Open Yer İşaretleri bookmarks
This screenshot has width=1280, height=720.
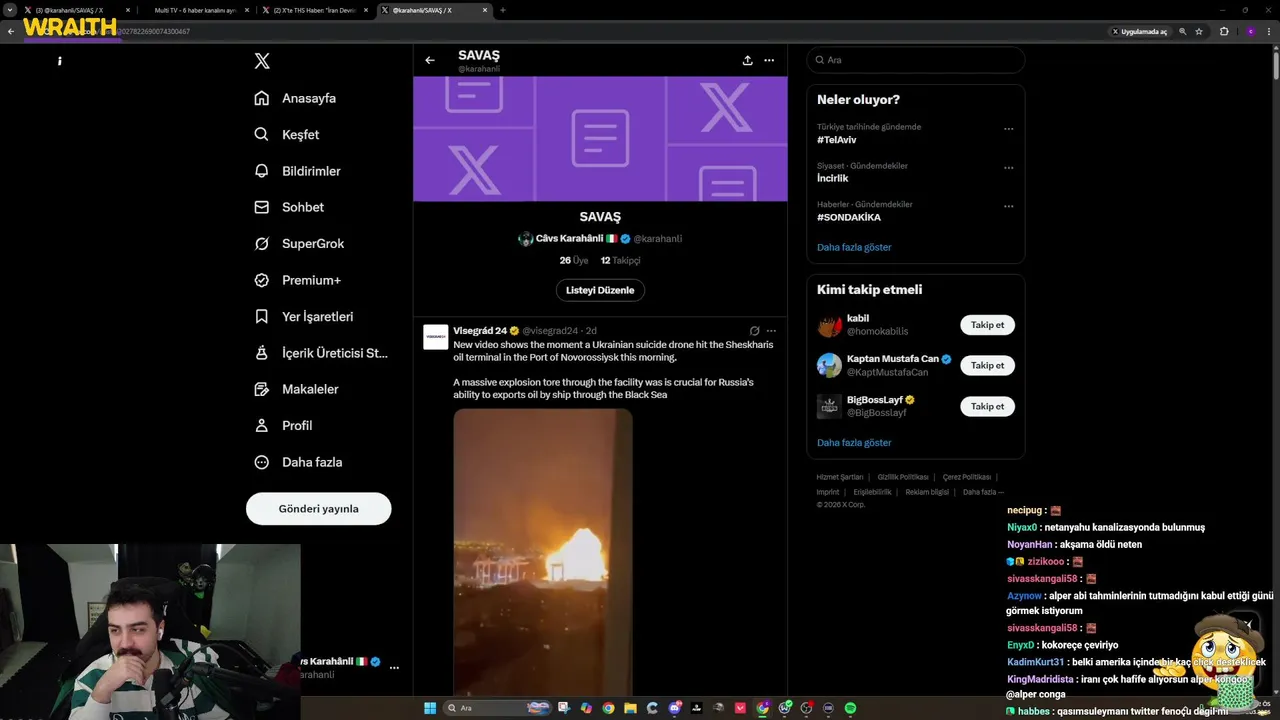pyautogui.click(x=304, y=316)
